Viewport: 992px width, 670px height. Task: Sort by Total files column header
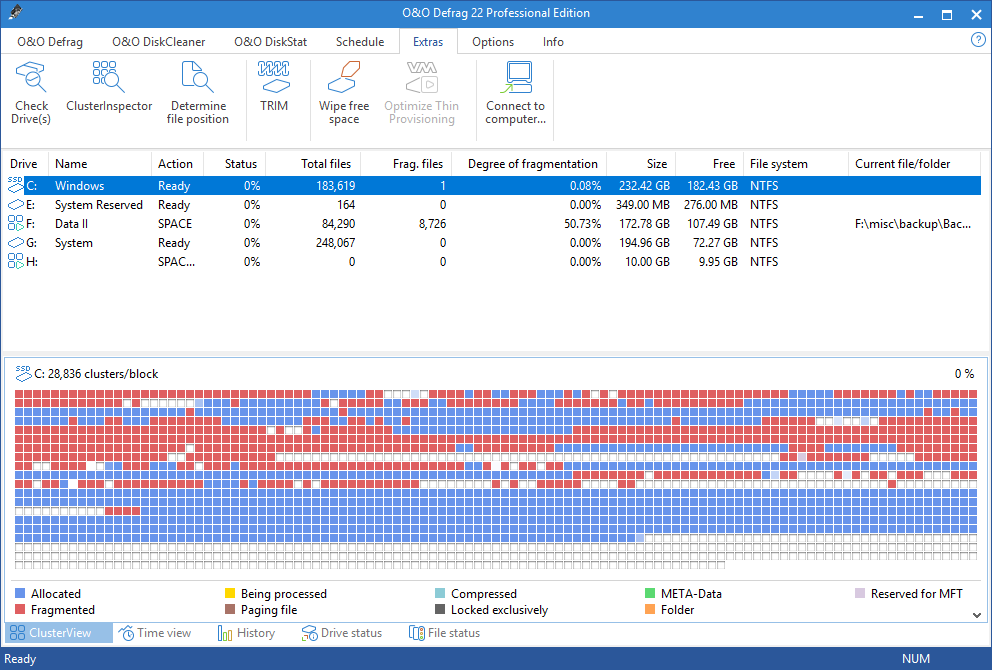(x=313, y=164)
